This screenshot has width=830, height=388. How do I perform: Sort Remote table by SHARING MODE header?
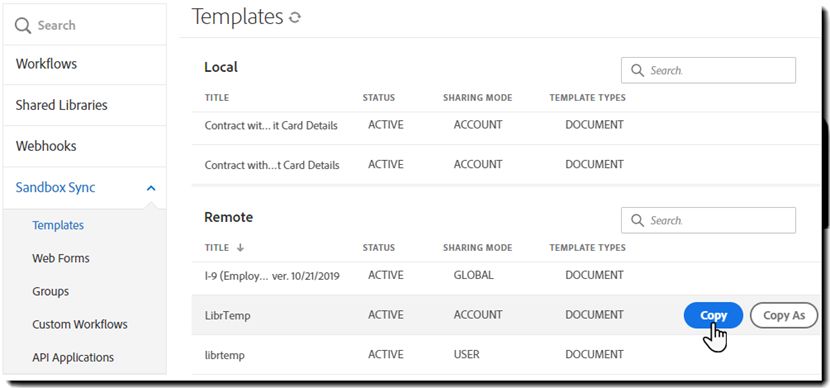(x=477, y=247)
